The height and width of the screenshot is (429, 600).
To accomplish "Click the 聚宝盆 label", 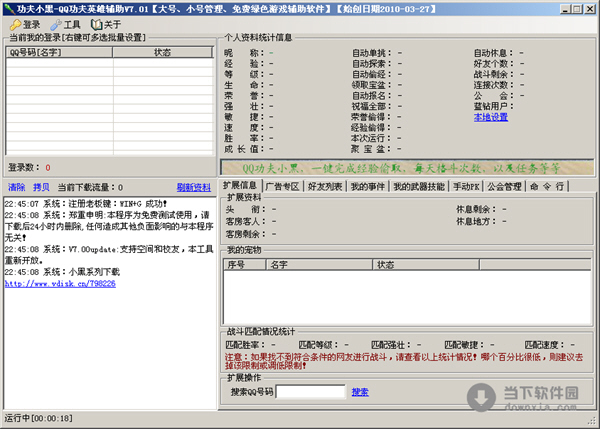I will point(371,149).
